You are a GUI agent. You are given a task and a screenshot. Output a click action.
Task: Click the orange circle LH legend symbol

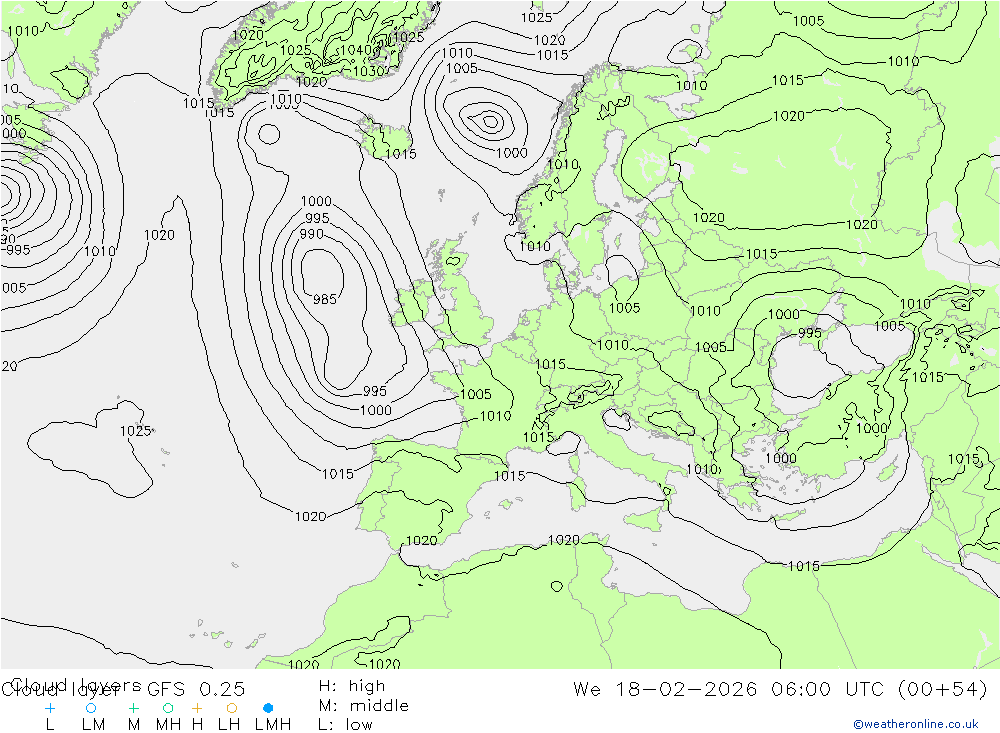(x=232, y=708)
